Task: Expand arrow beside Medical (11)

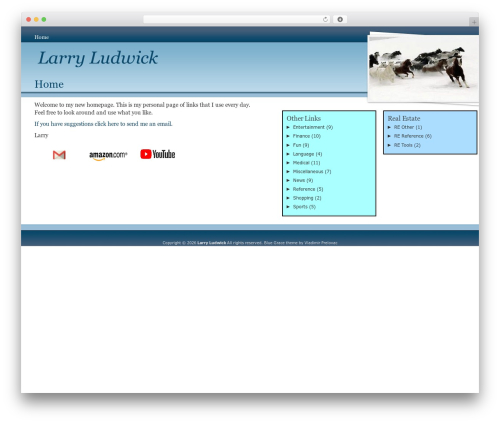Action: tap(288, 163)
